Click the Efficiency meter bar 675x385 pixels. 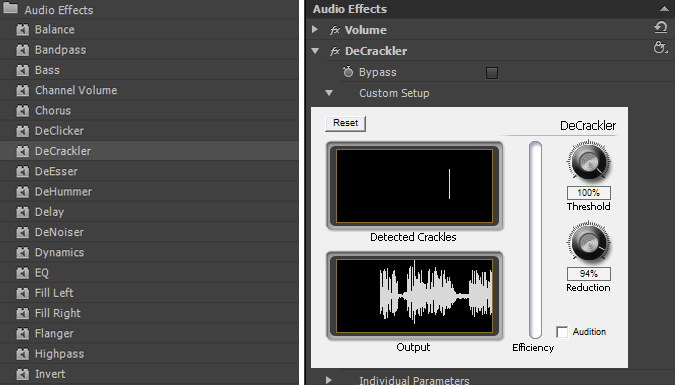point(535,240)
